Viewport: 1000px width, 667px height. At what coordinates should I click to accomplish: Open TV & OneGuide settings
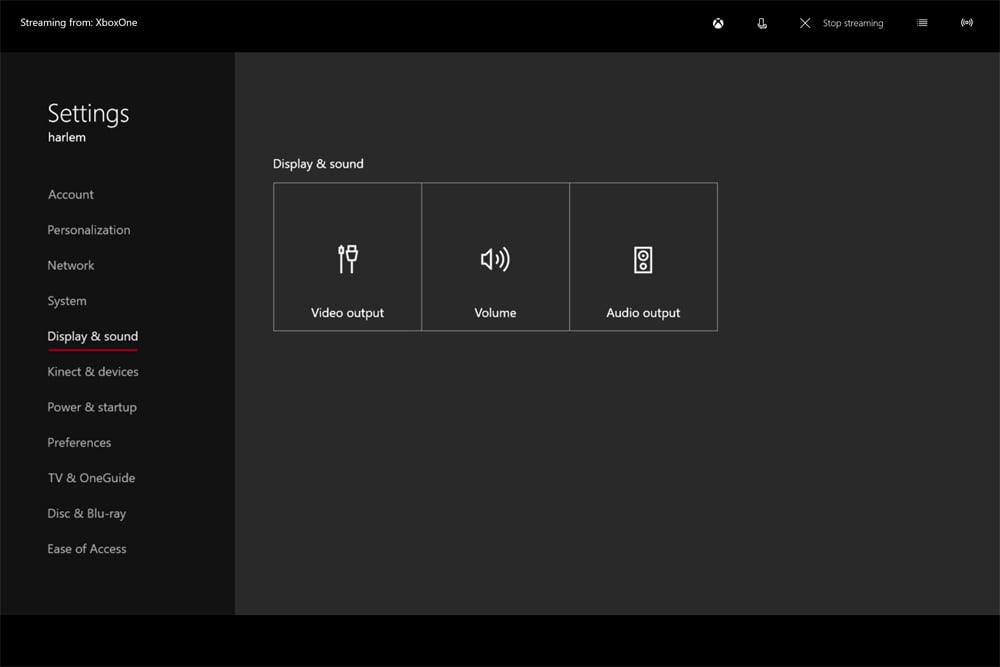91,478
